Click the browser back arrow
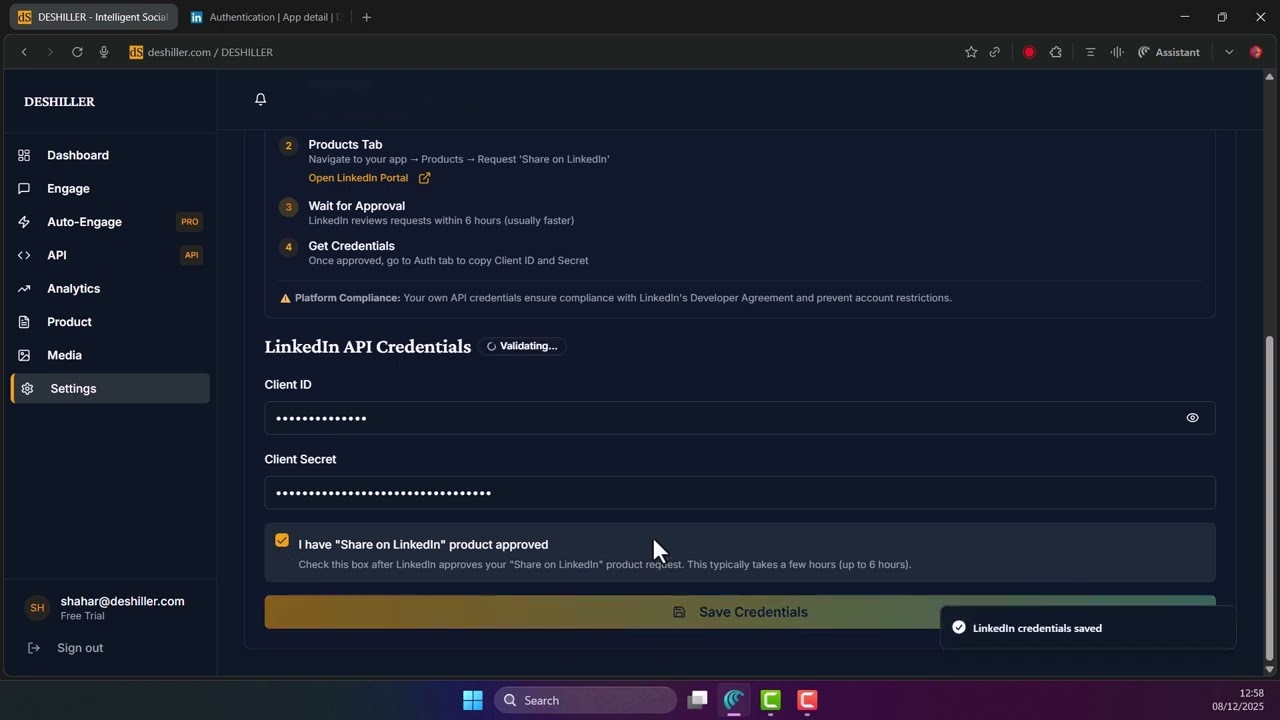1280x720 pixels. point(24,52)
